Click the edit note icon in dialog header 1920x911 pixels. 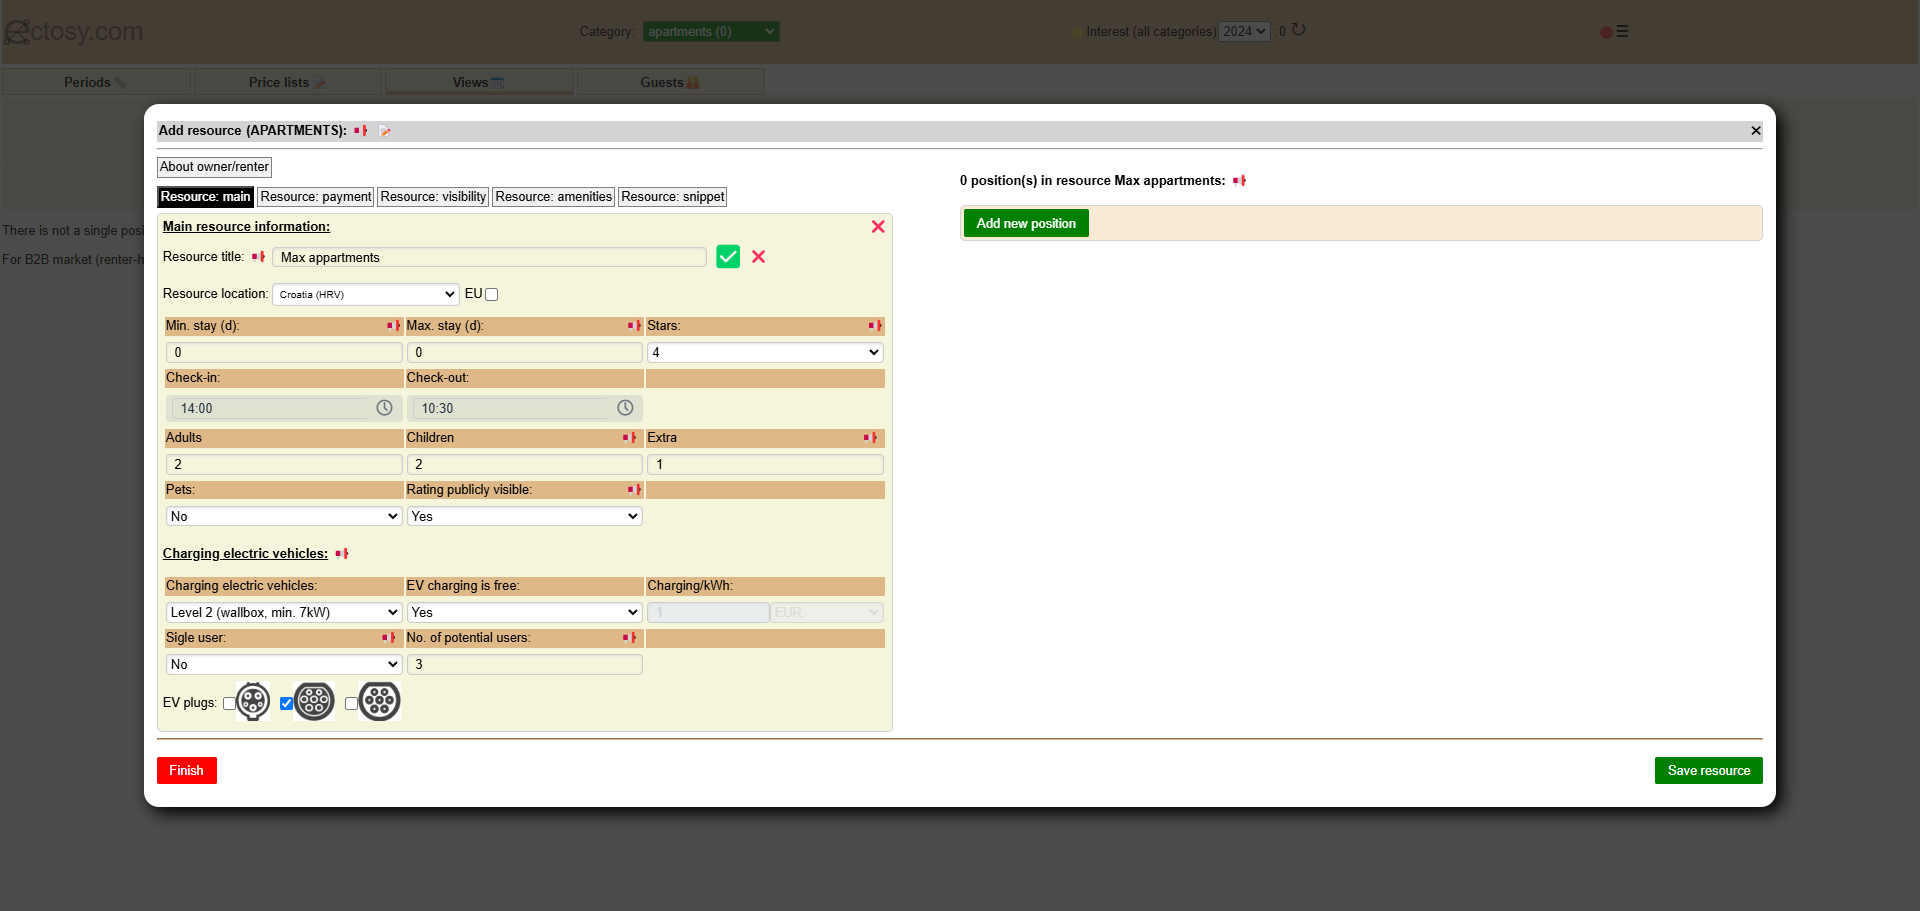pyautogui.click(x=385, y=131)
